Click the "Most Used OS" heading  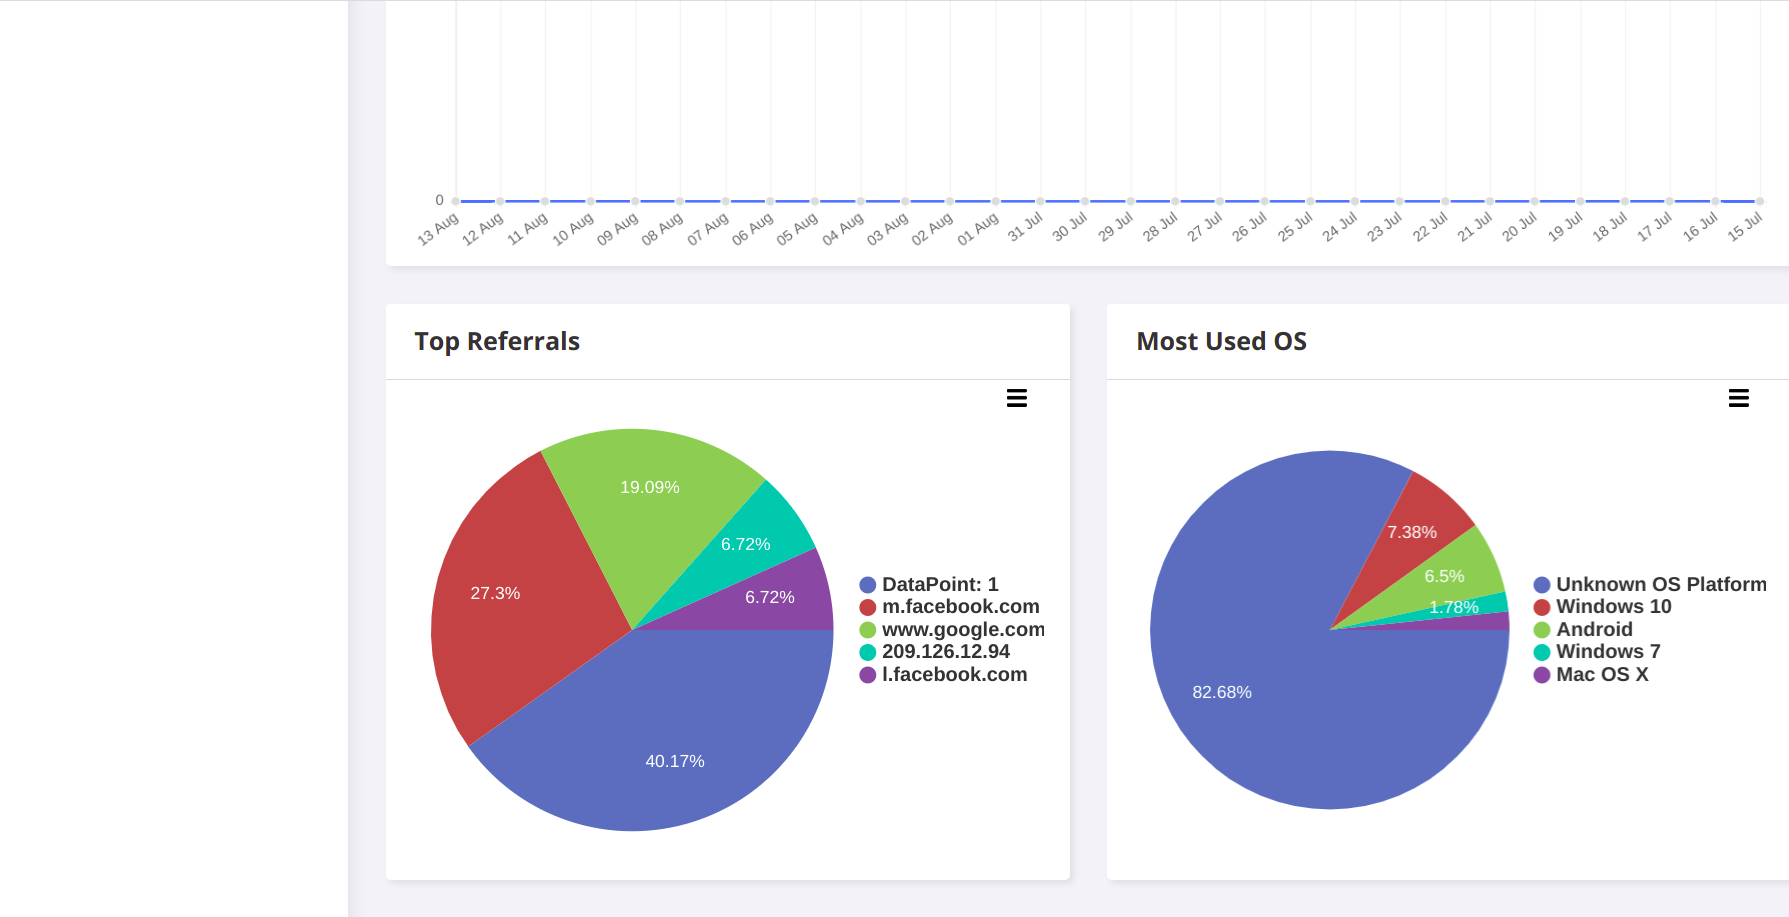tap(1222, 342)
